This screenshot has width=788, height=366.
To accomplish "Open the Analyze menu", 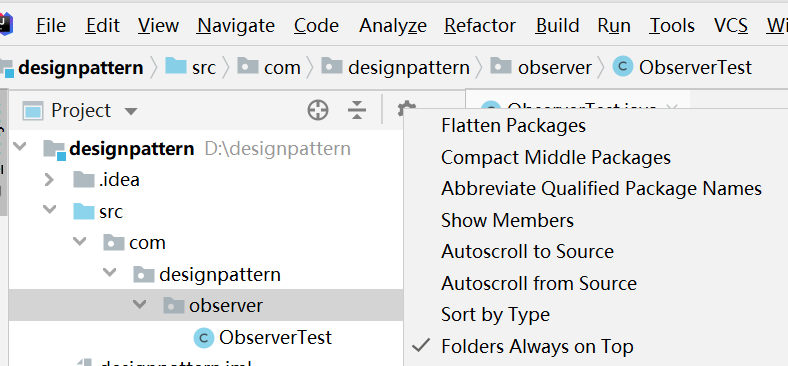I will (393, 25).
